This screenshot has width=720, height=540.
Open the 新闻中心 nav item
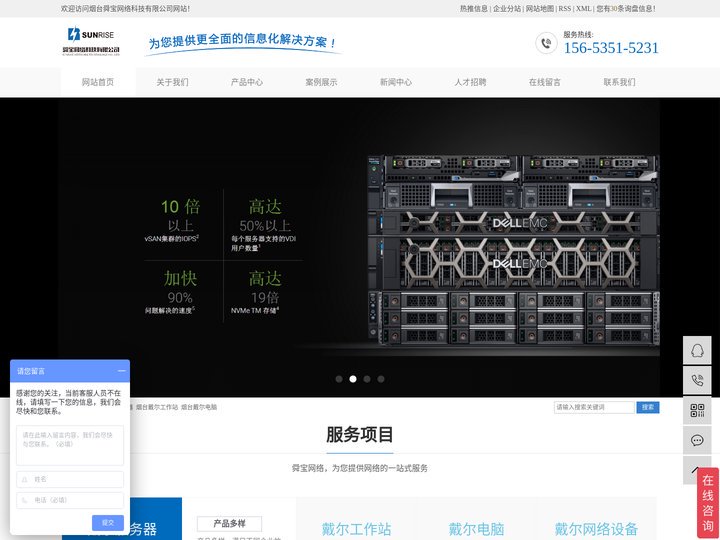point(396,82)
